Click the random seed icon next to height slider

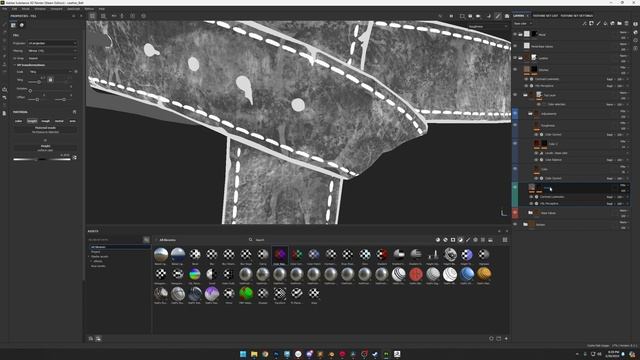tap(75, 157)
